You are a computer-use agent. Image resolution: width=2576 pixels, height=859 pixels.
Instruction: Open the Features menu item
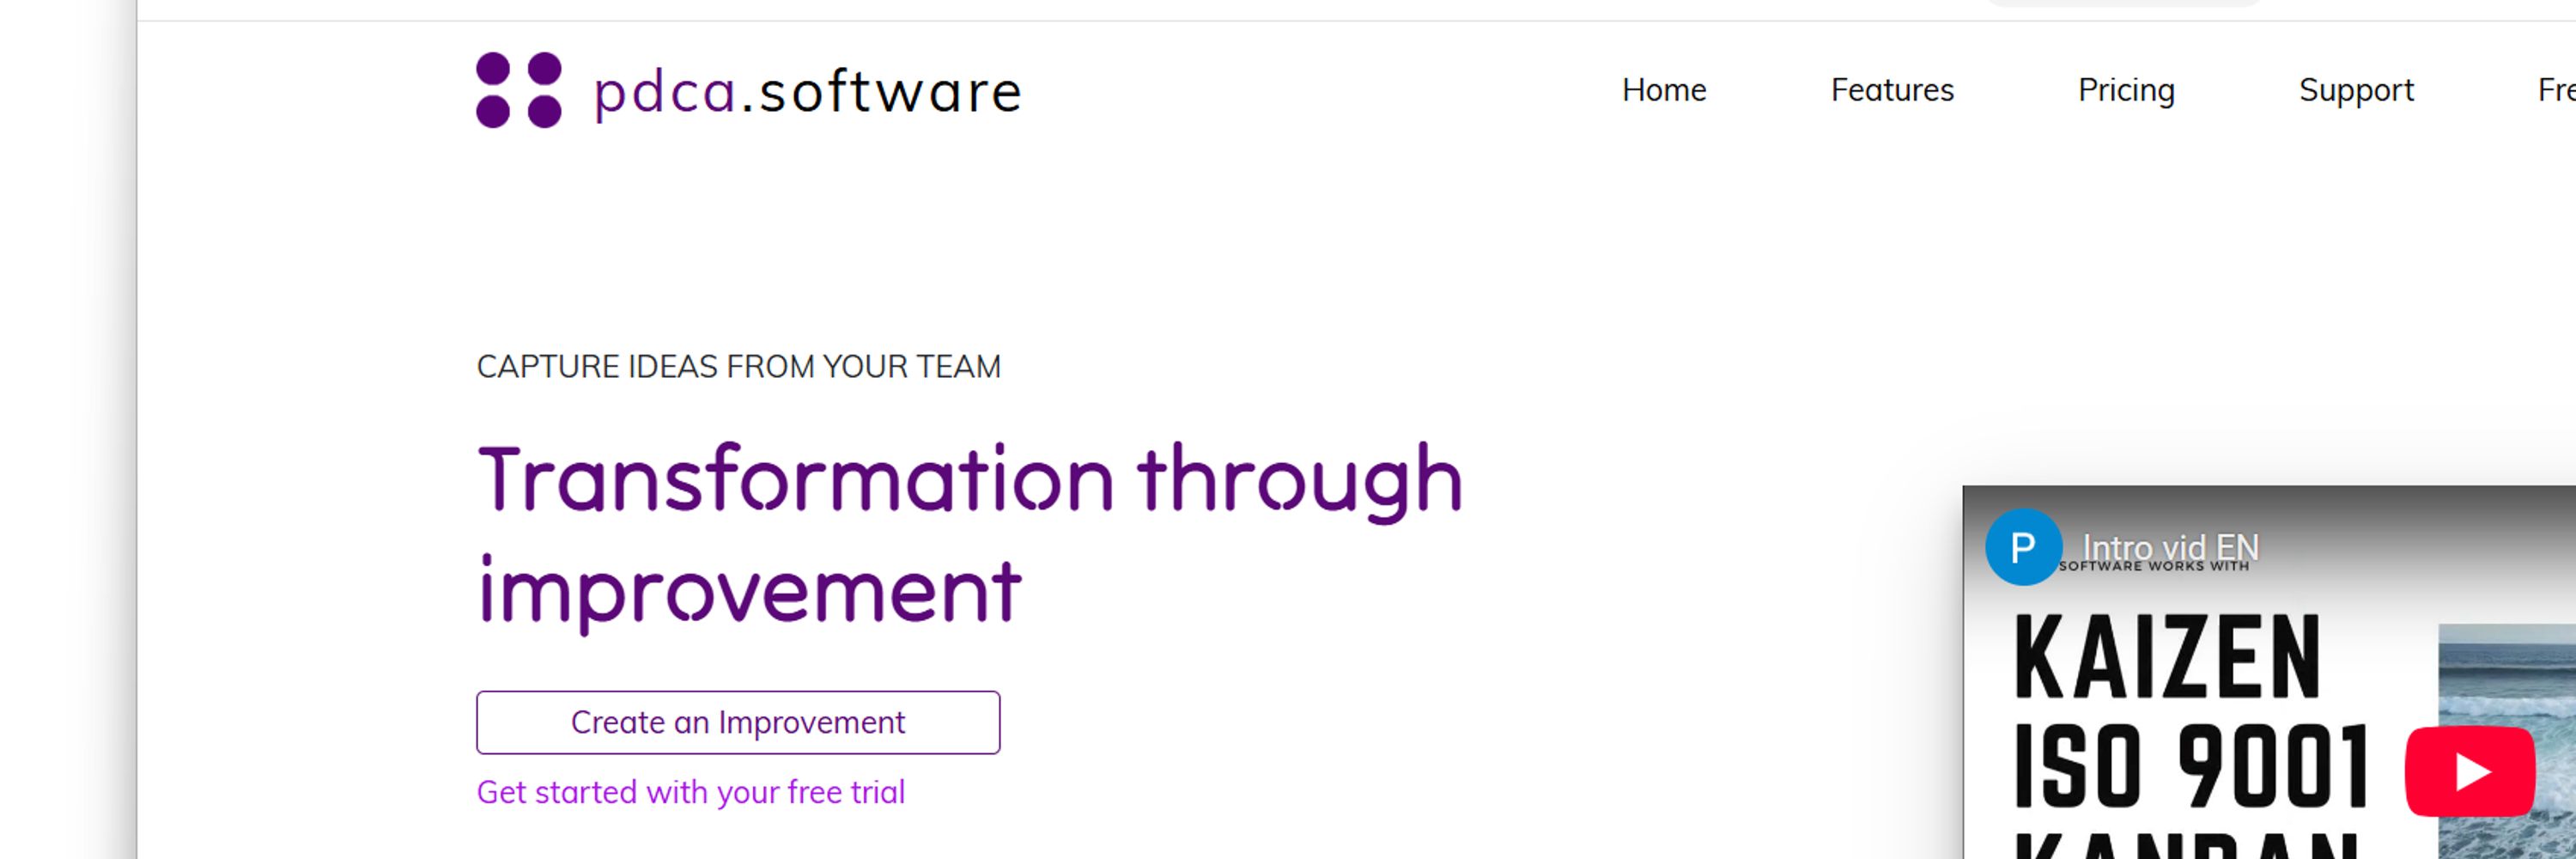pyautogui.click(x=1892, y=90)
